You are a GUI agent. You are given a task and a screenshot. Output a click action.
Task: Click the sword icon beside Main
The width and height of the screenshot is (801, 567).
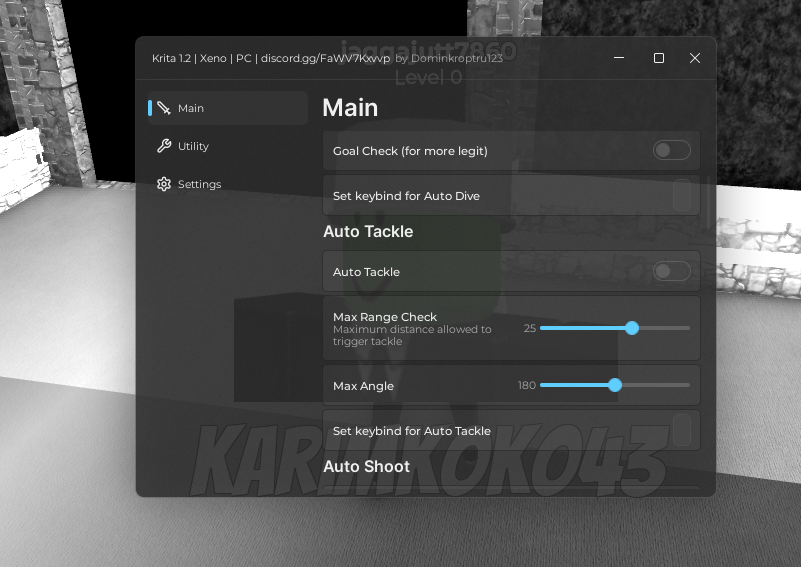164,108
